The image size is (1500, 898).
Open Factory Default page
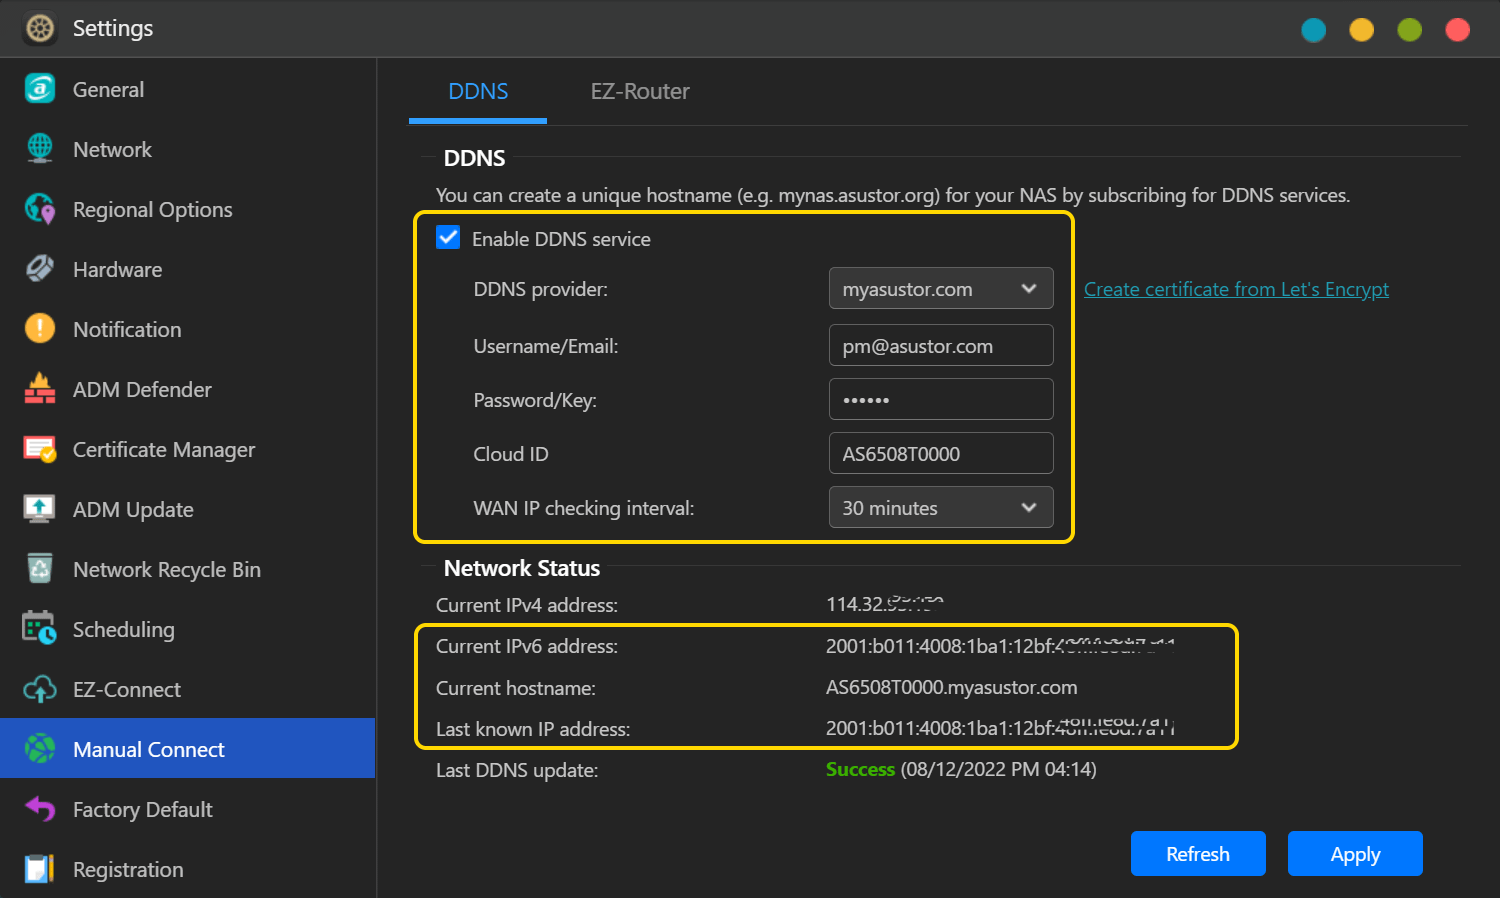[x=188, y=809]
